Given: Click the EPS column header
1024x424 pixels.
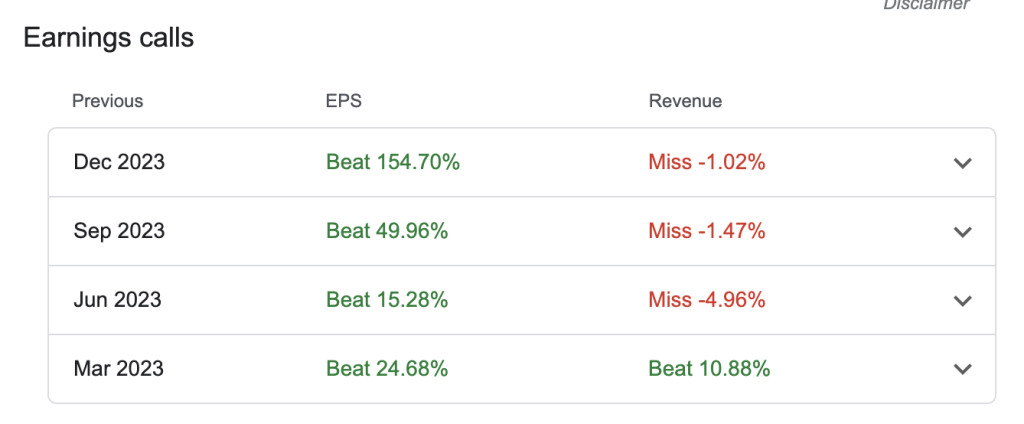Looking at the screenshot, I should coord(342,101).
